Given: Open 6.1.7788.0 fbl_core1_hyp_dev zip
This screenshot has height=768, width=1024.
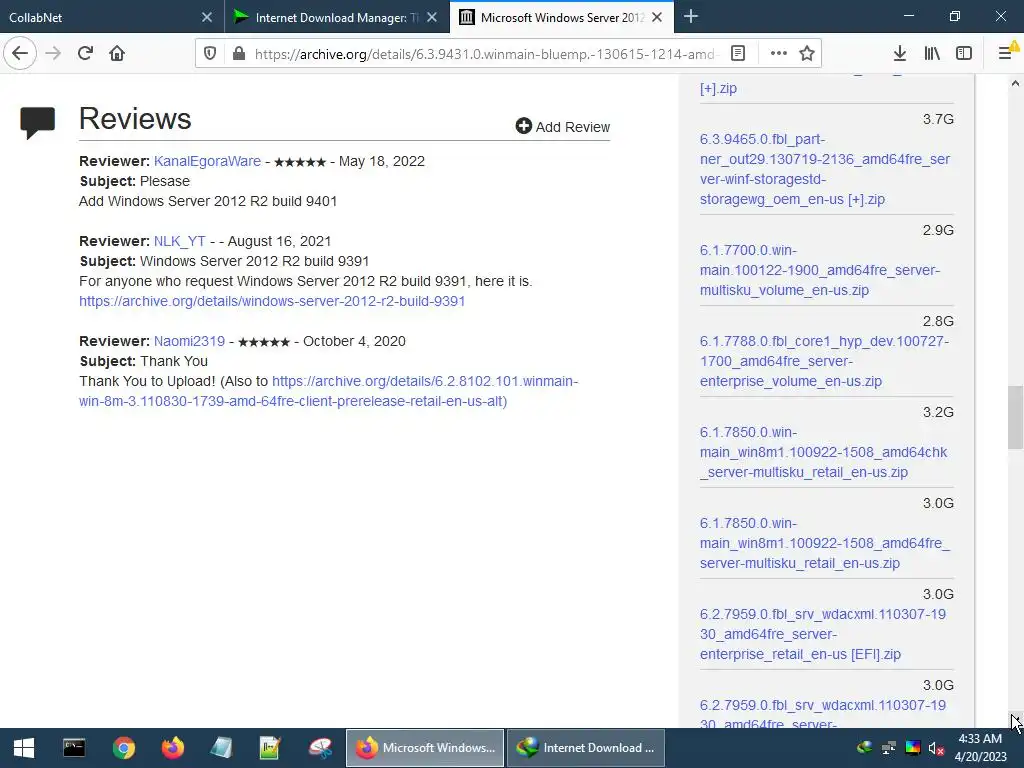Looking at the screenshot, I should 824,361.
